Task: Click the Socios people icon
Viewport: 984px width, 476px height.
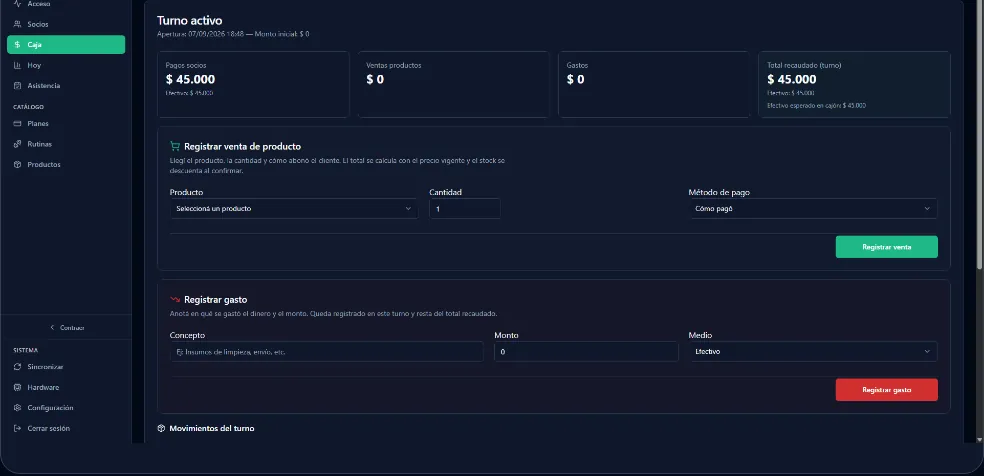Action: pos(17,24)
